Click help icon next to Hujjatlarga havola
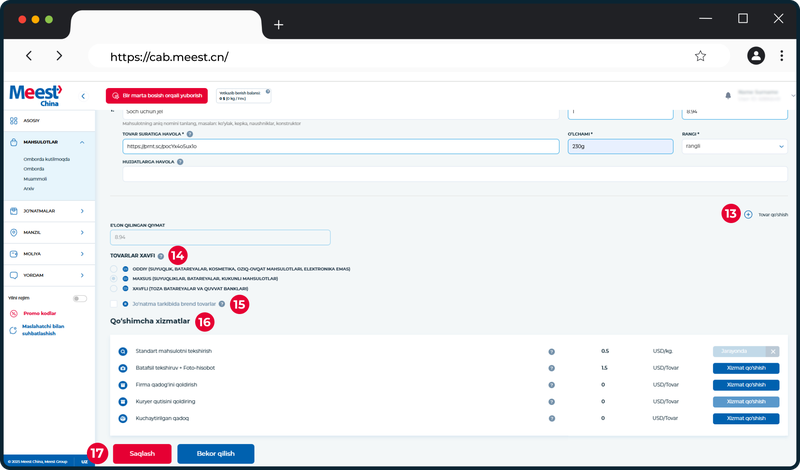Viewport: 800px width, 470px height. coord(180,162)
